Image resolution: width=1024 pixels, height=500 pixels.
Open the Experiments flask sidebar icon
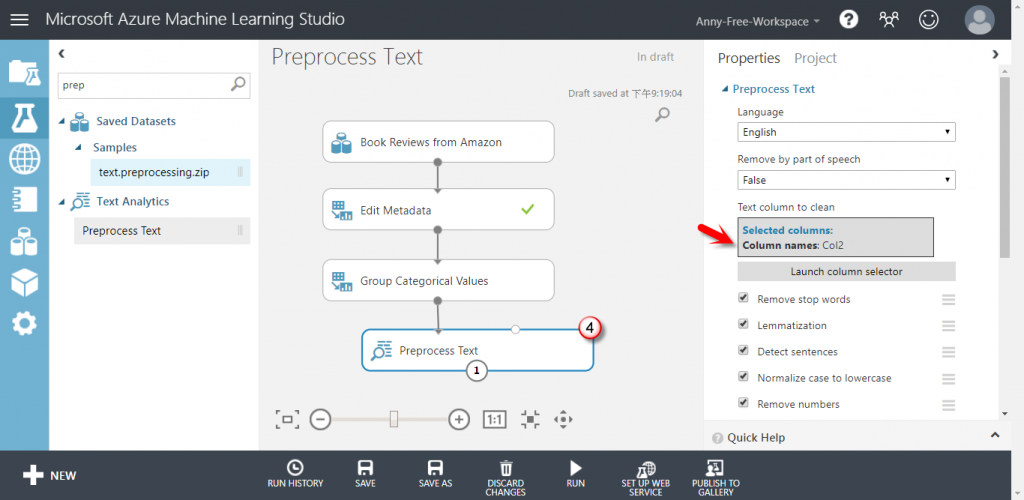coord(25,117)
